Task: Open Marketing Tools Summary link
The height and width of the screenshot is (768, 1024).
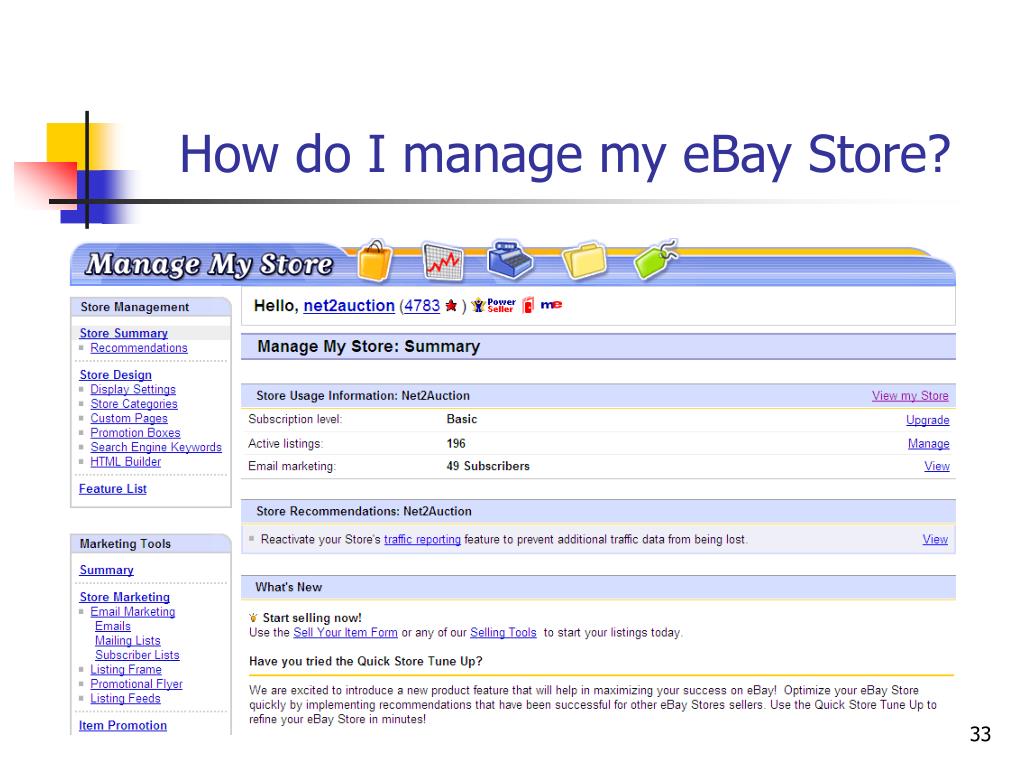Action: coord(106,570)
